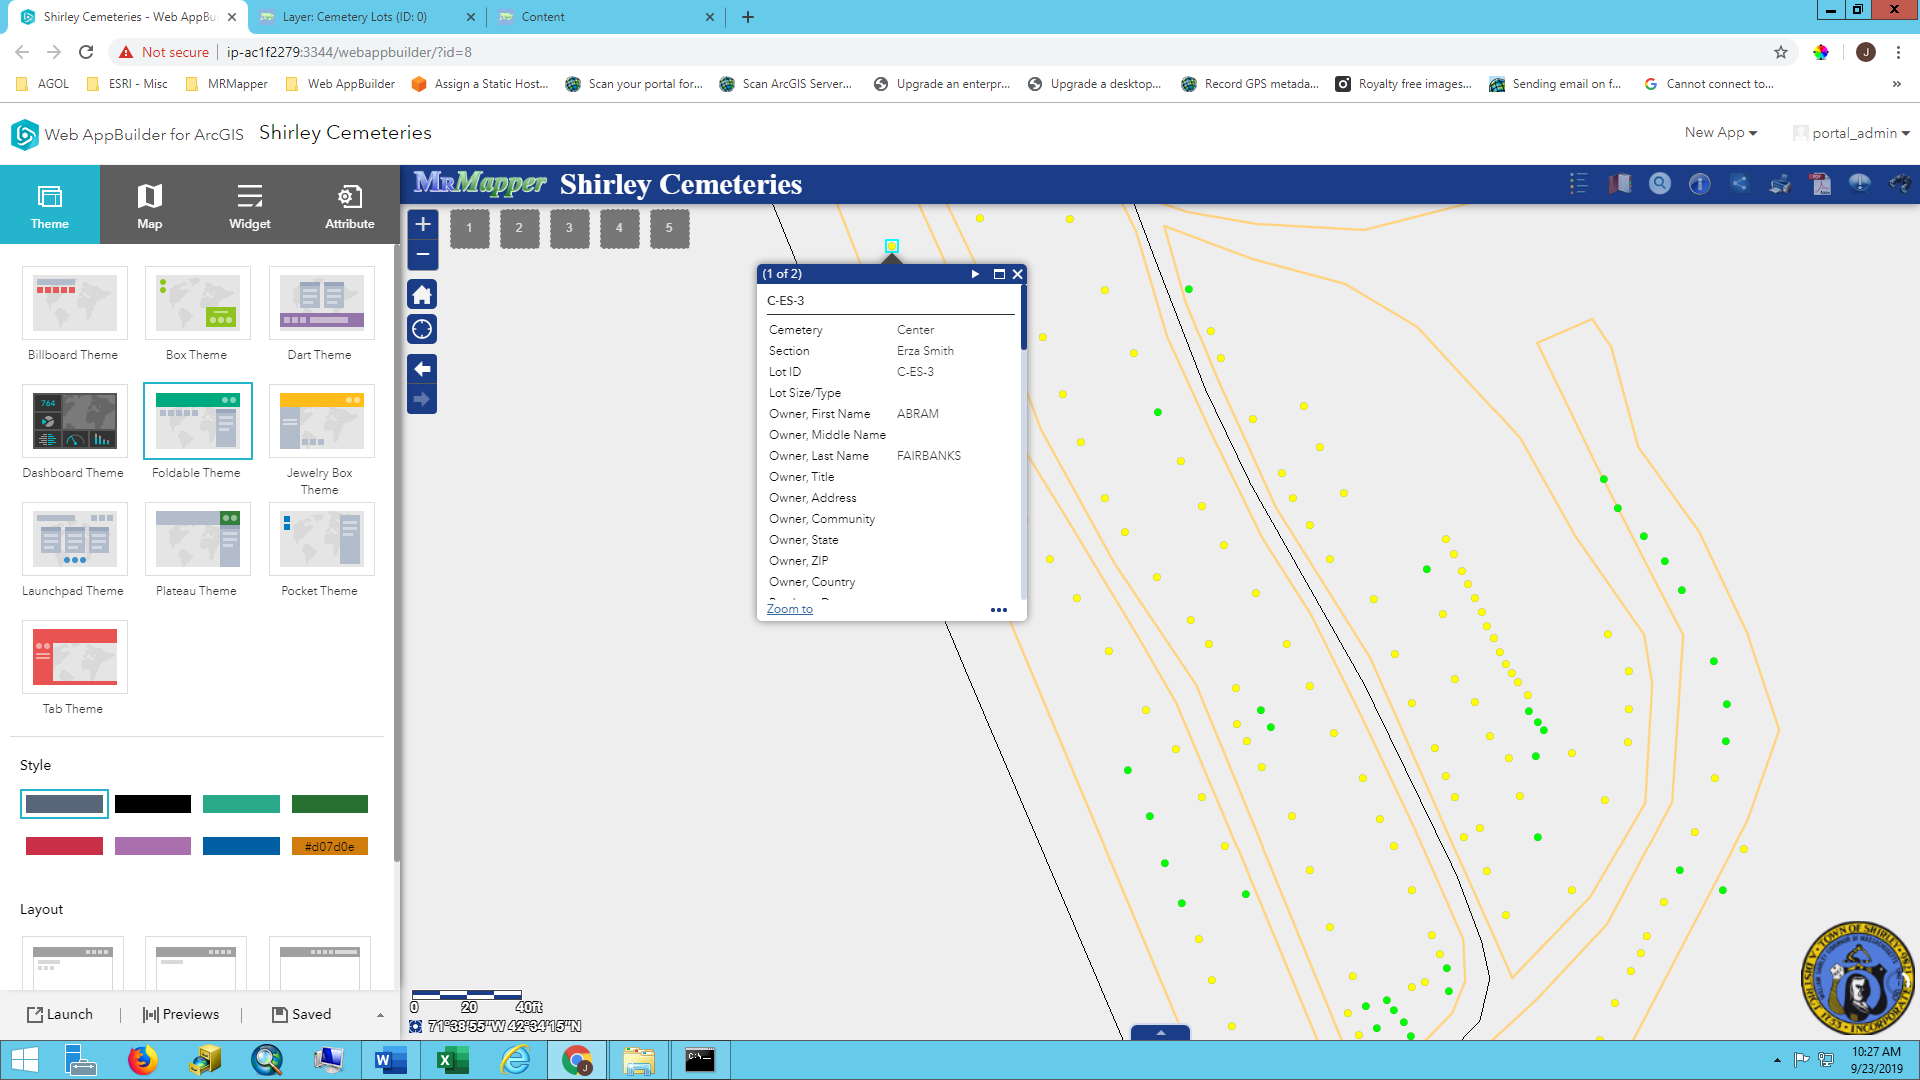Switch to the Widget tab
Image resolution: width=1920 pixels, height=1080 pixels.
[x=249, y=205]
